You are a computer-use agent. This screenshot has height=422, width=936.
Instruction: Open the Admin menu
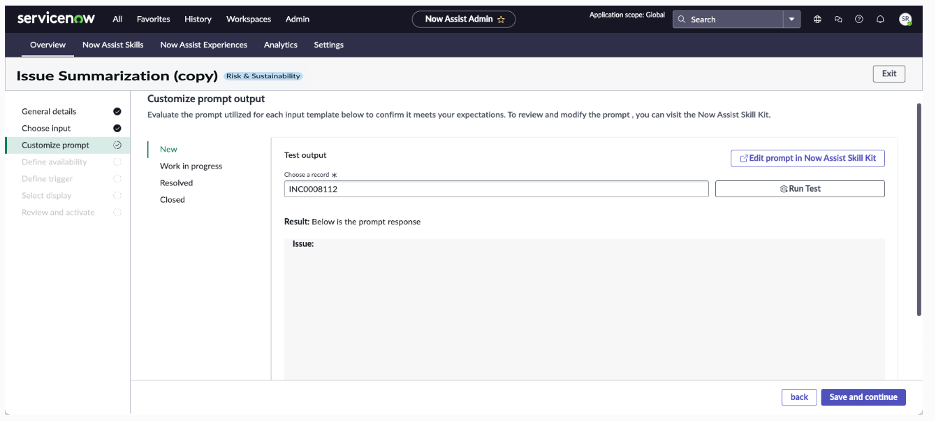(297, 19)
